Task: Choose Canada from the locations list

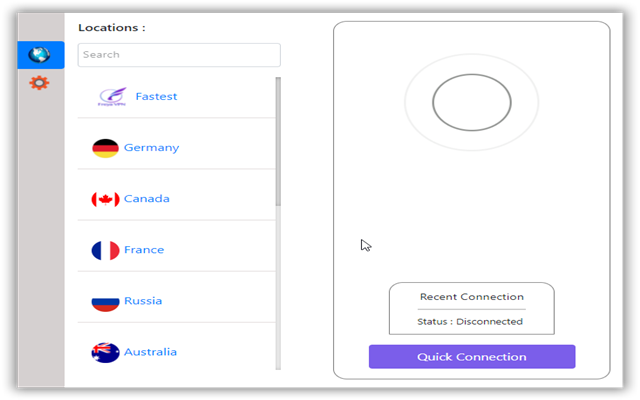Action: click(147, 199)
